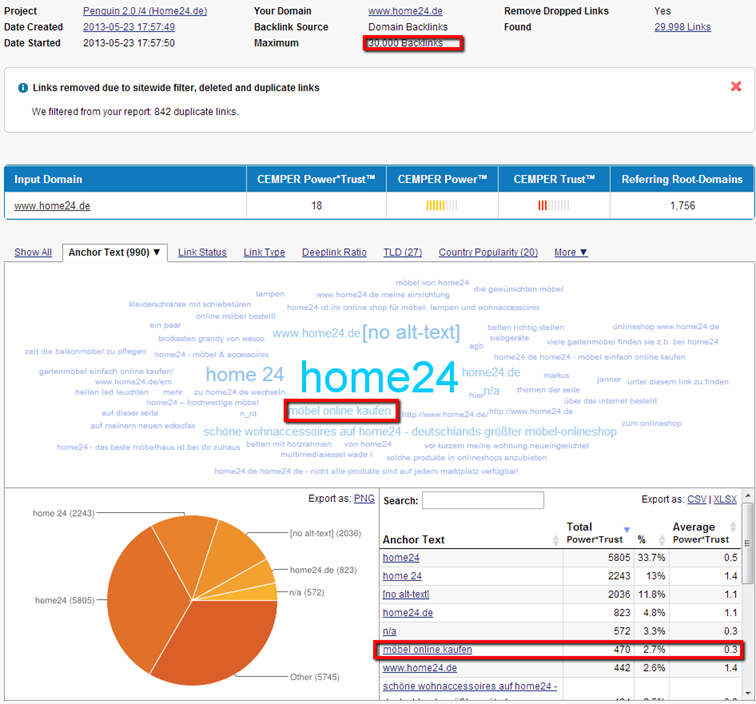The image size is (756, 704).
Task: Sort by the percentage column arrows
Action: (662, 540)
